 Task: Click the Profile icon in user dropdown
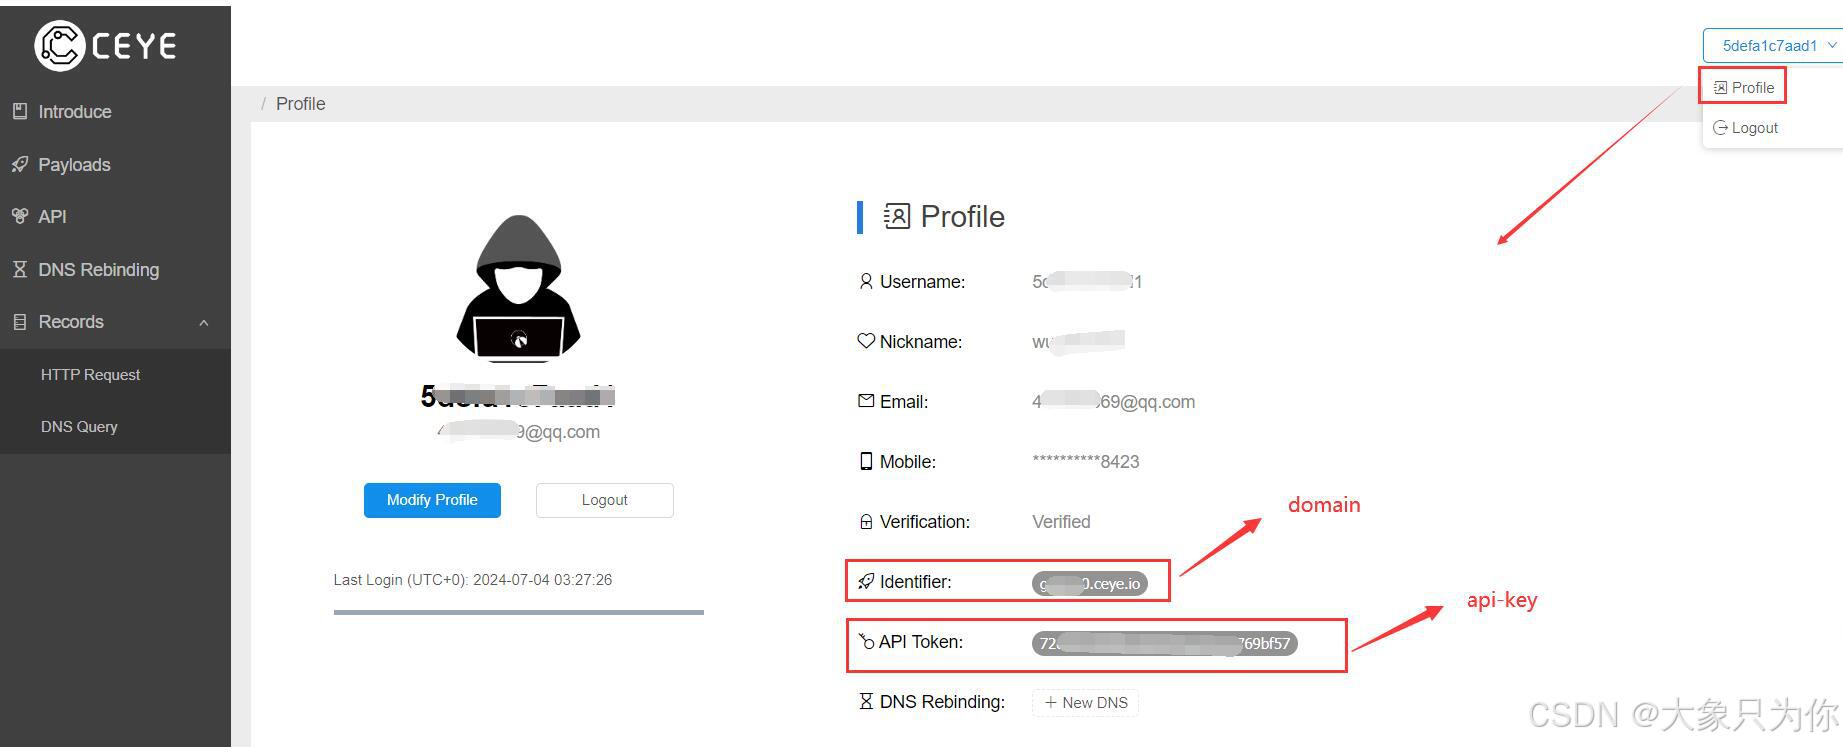tap(1720, 88)
